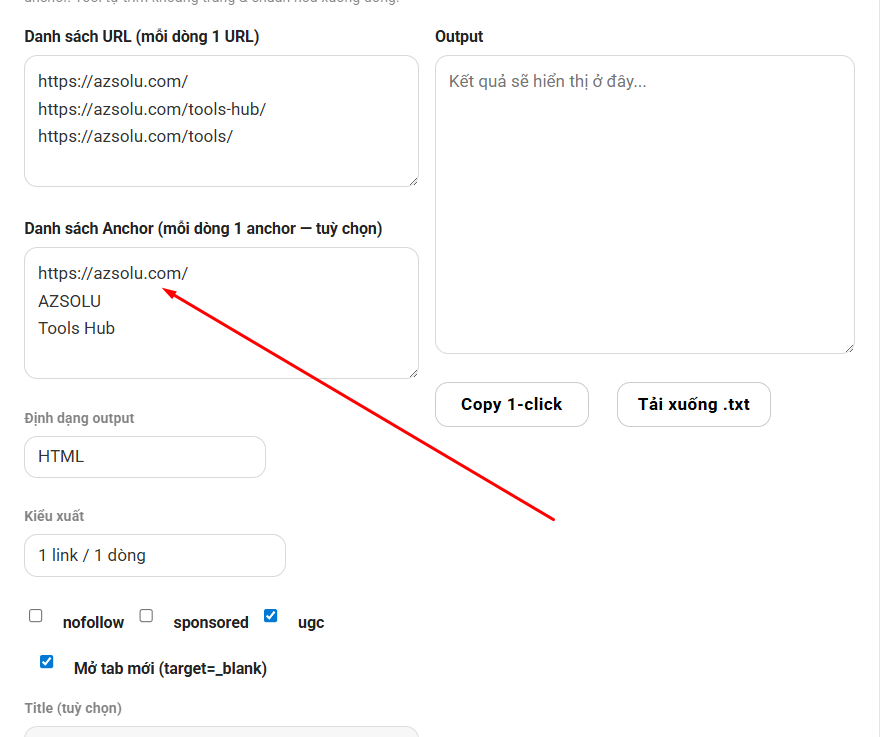Uncheck the ugc checkbox
This screenshot has height=737, width=880.
(x=271, y=616)
